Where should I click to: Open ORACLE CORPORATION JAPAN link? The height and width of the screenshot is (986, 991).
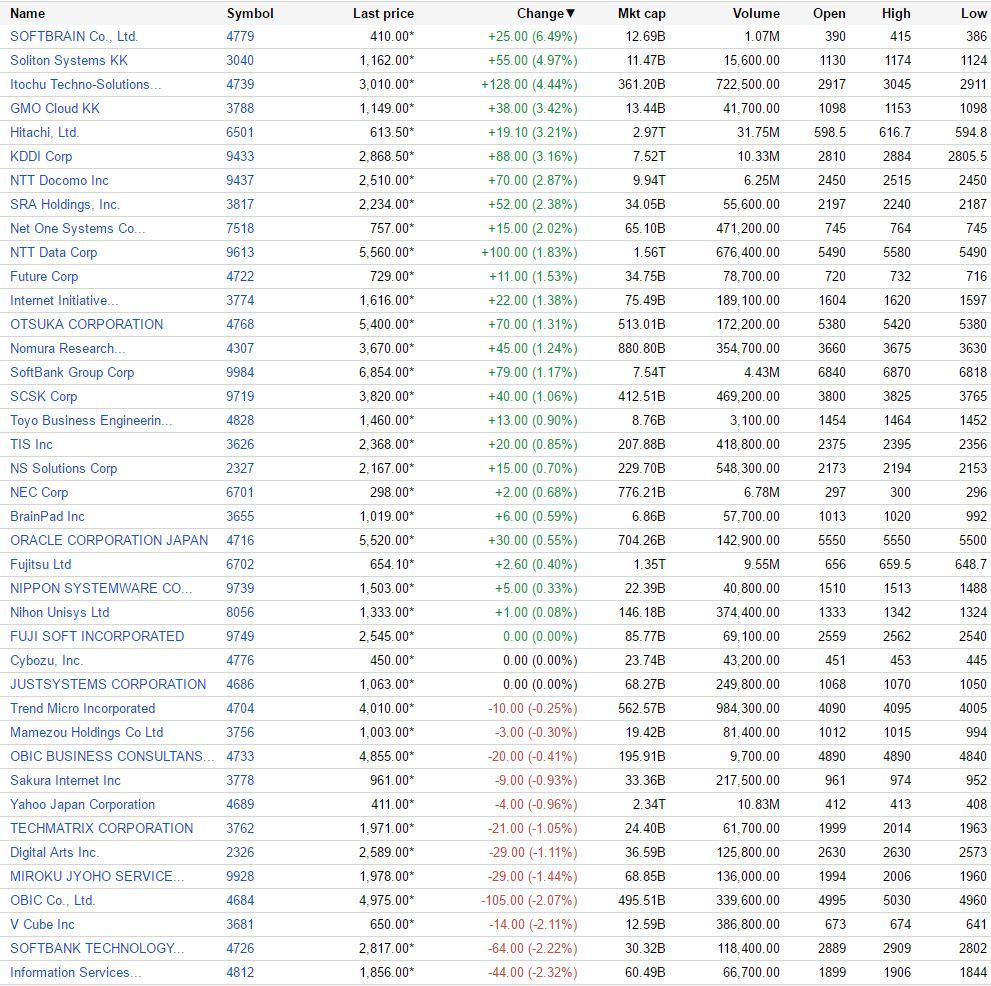pos(109,540)
